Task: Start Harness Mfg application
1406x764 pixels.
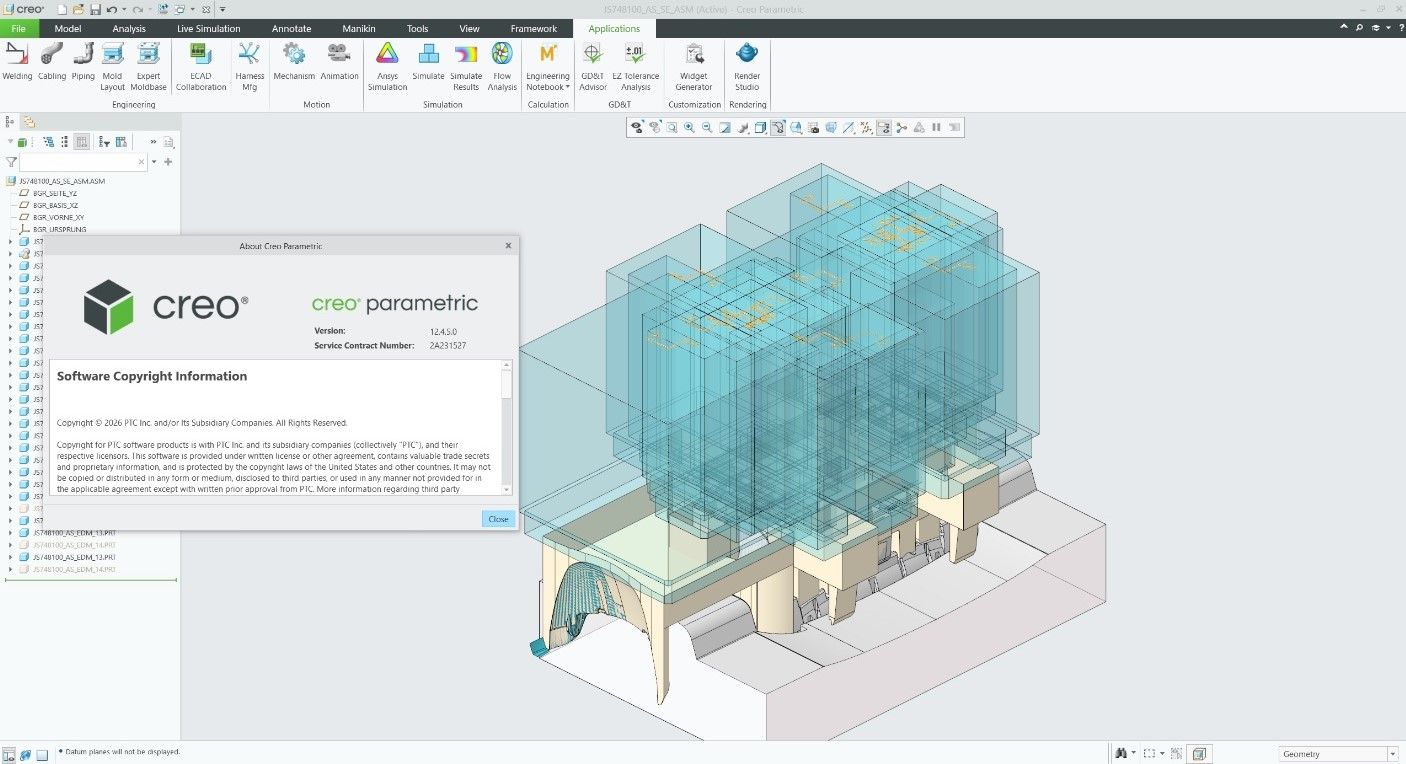Action: [250, 67]
